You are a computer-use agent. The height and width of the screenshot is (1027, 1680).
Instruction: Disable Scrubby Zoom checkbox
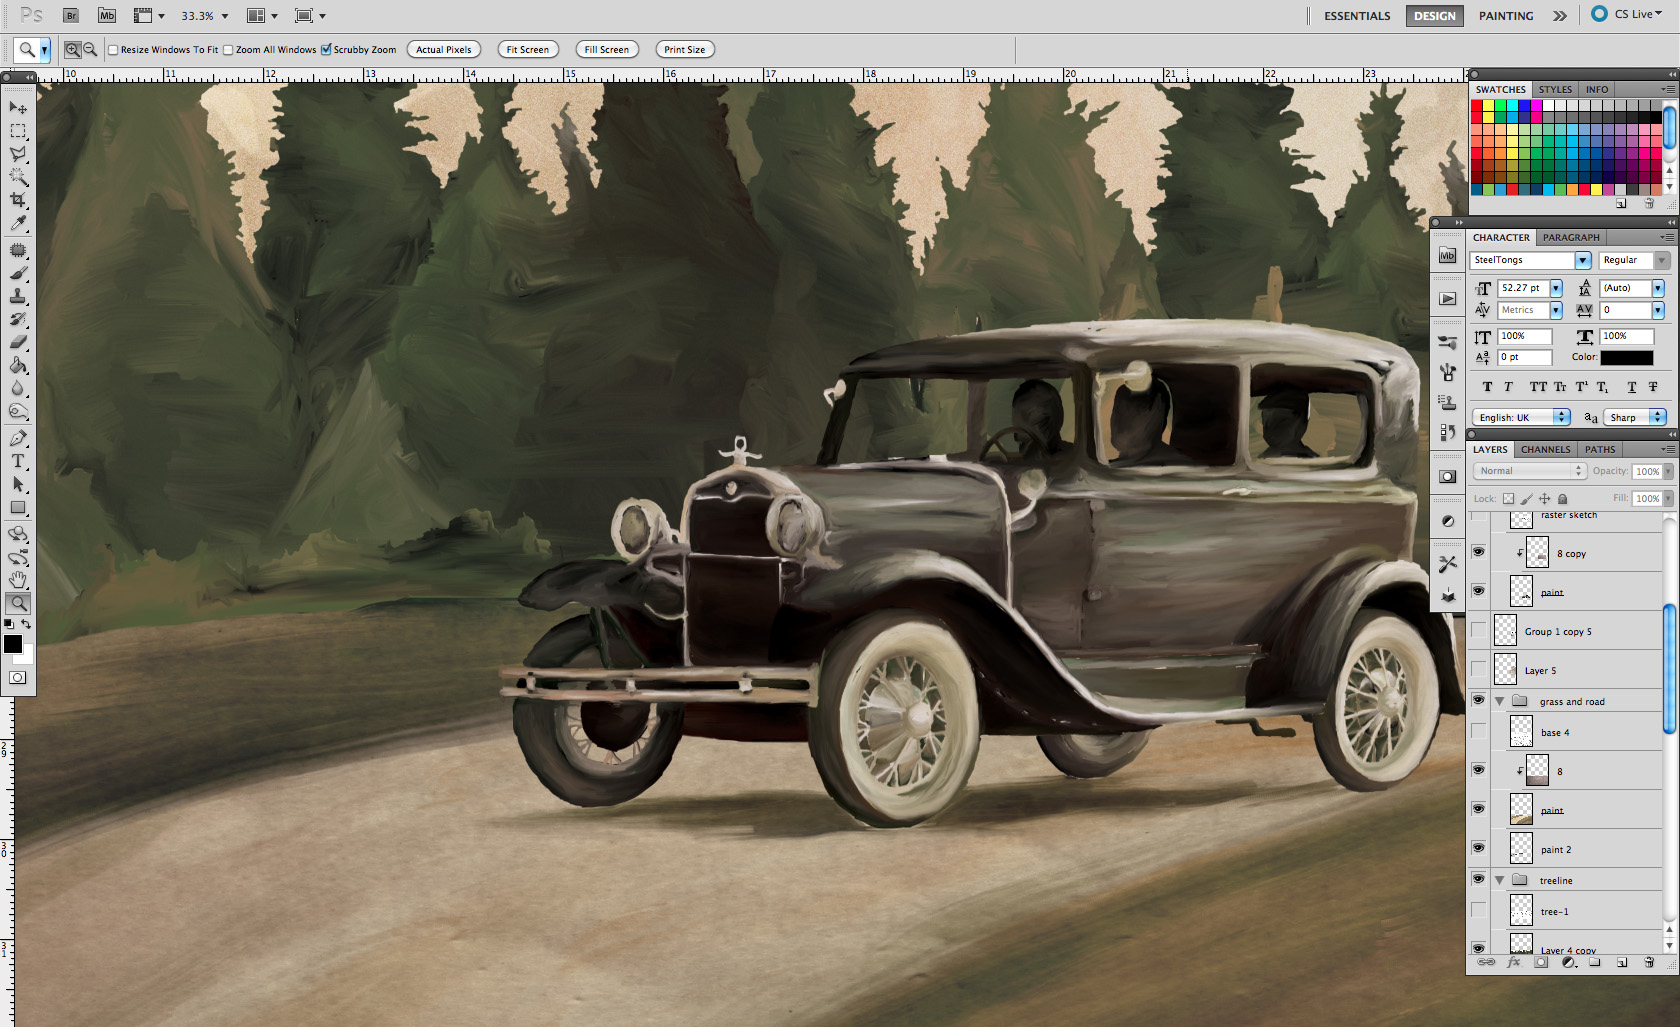(326, 49)
